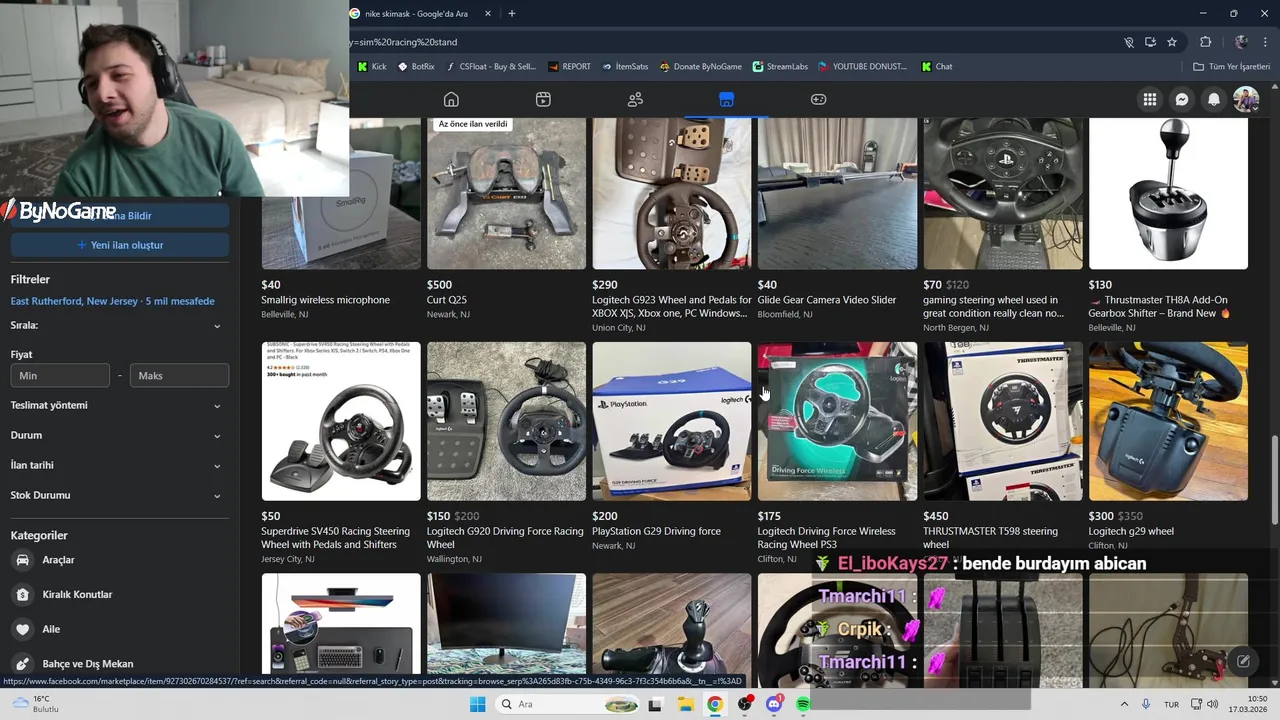
Task: Click the East Rutherford, New Jersey location link
Action: (x=112, y=301)
